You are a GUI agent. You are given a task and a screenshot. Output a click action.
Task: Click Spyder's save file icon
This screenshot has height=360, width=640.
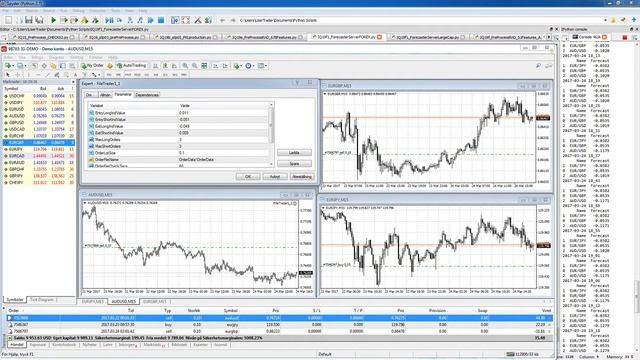29,20
